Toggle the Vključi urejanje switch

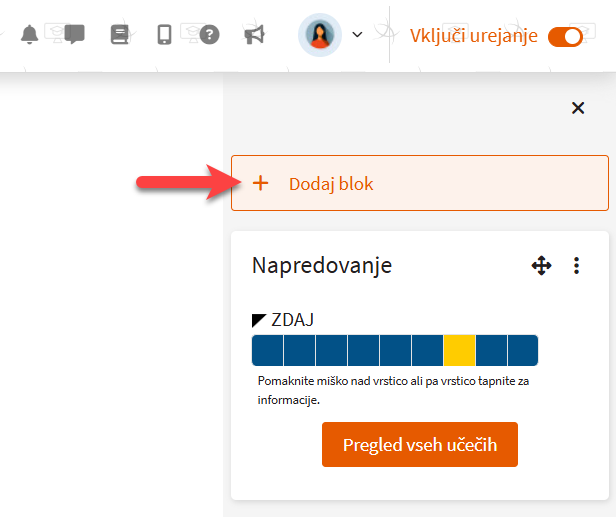pos(566,36)
